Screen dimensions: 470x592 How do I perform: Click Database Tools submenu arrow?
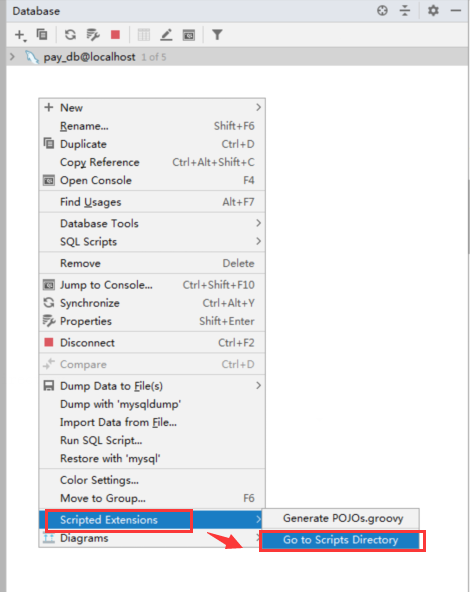258,223
